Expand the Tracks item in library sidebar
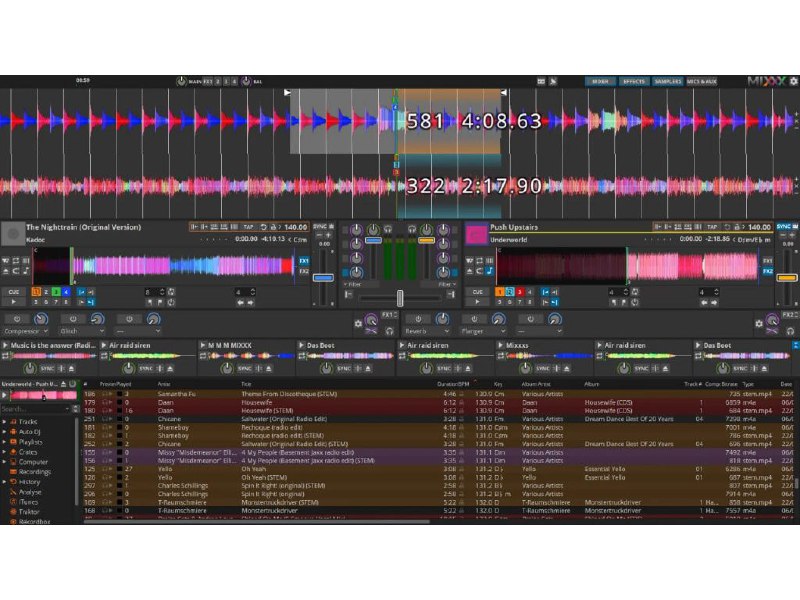This screenshot has height=600, width=800. 5,422
